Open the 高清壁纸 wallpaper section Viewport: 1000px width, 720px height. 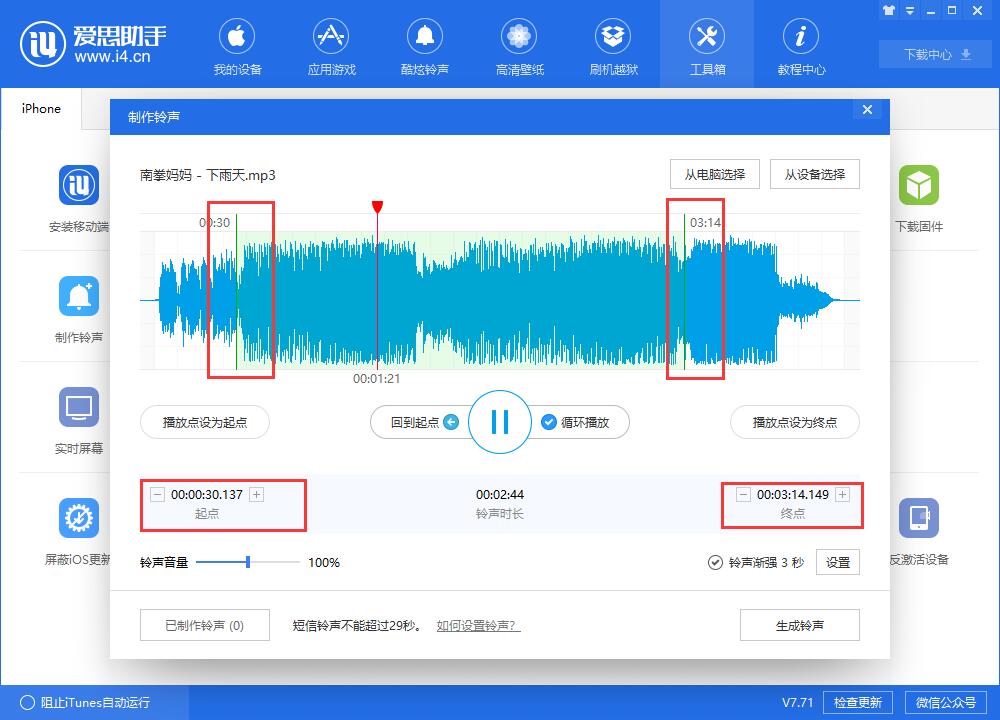pyautogui.click(x=519, y=44)
